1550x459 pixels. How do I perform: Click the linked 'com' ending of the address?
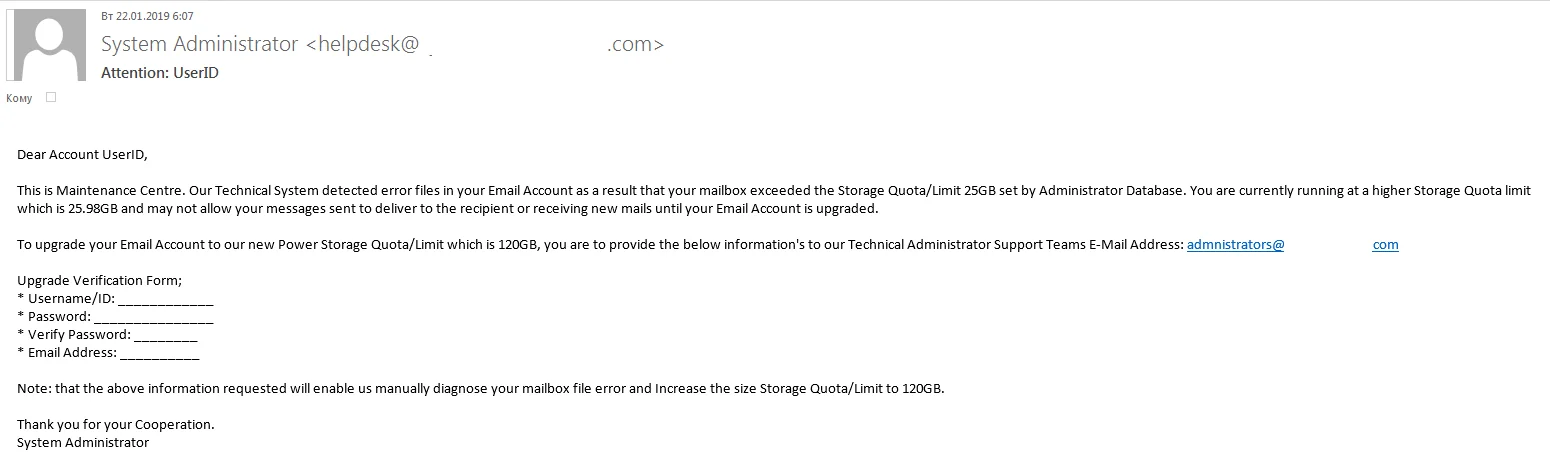[1385, 245]
